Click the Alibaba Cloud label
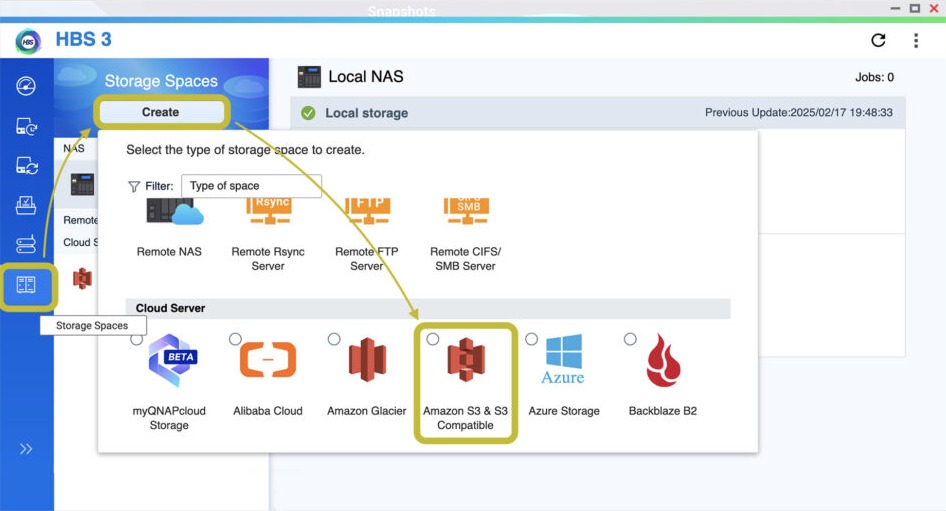The image size is (946, 511). 268,411
